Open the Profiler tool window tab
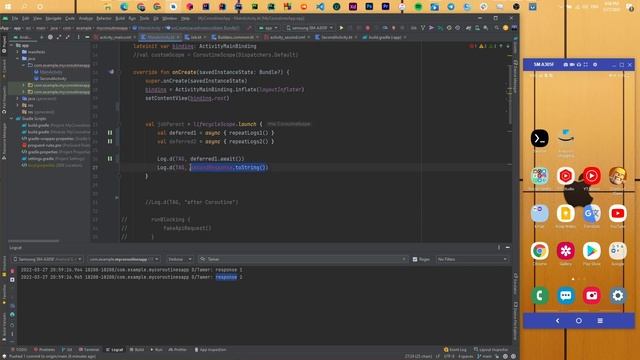 [x=178, y=350]
